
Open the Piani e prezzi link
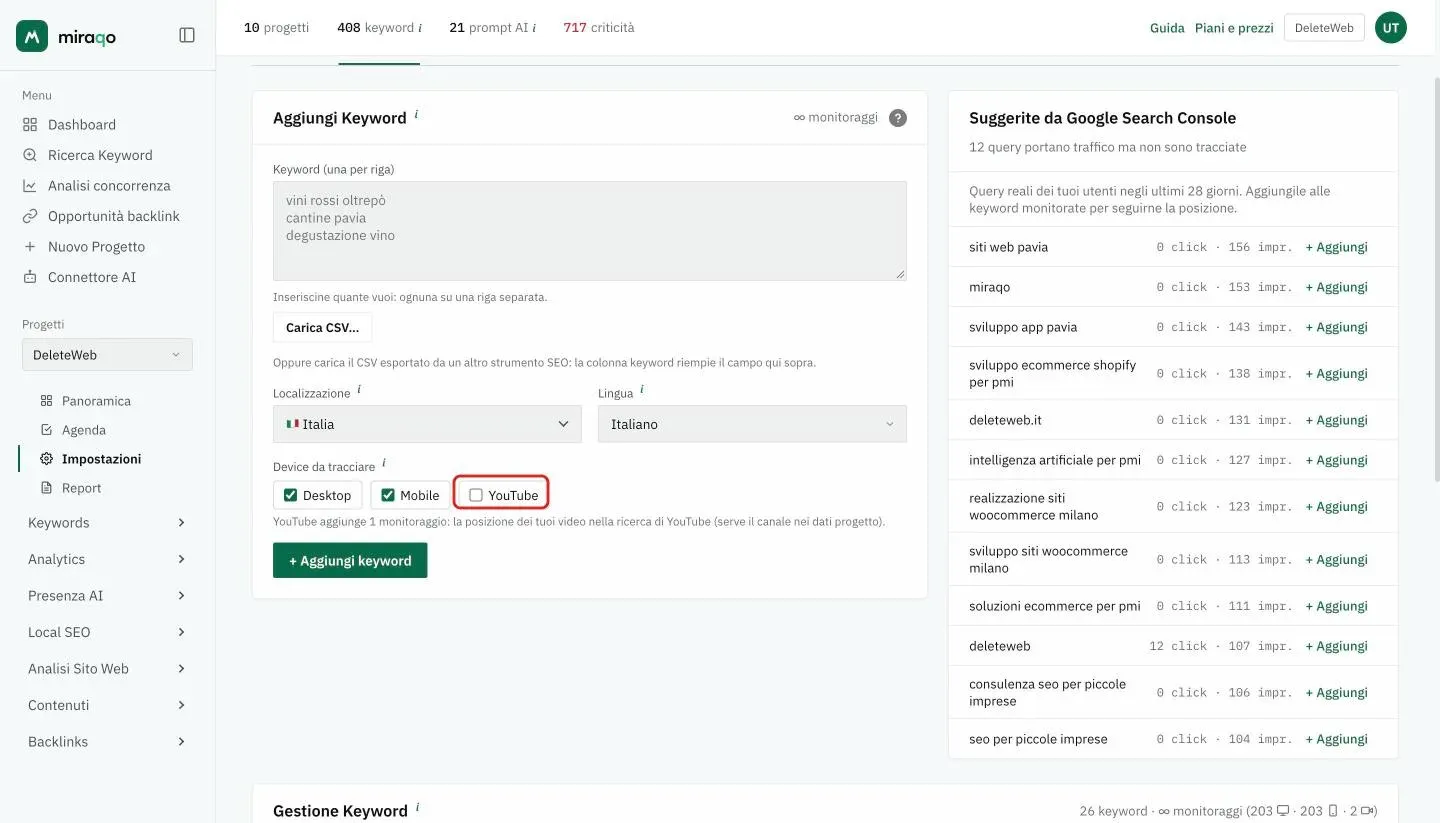click(x=1234, y=28)
